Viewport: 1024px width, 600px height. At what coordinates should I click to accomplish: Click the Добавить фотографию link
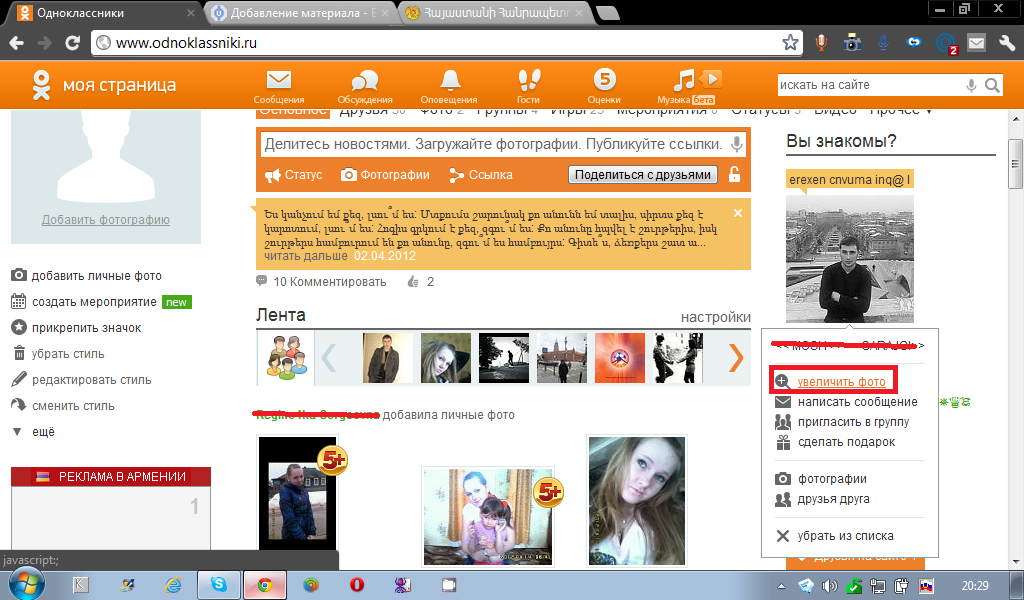click(x=106, y=219)
